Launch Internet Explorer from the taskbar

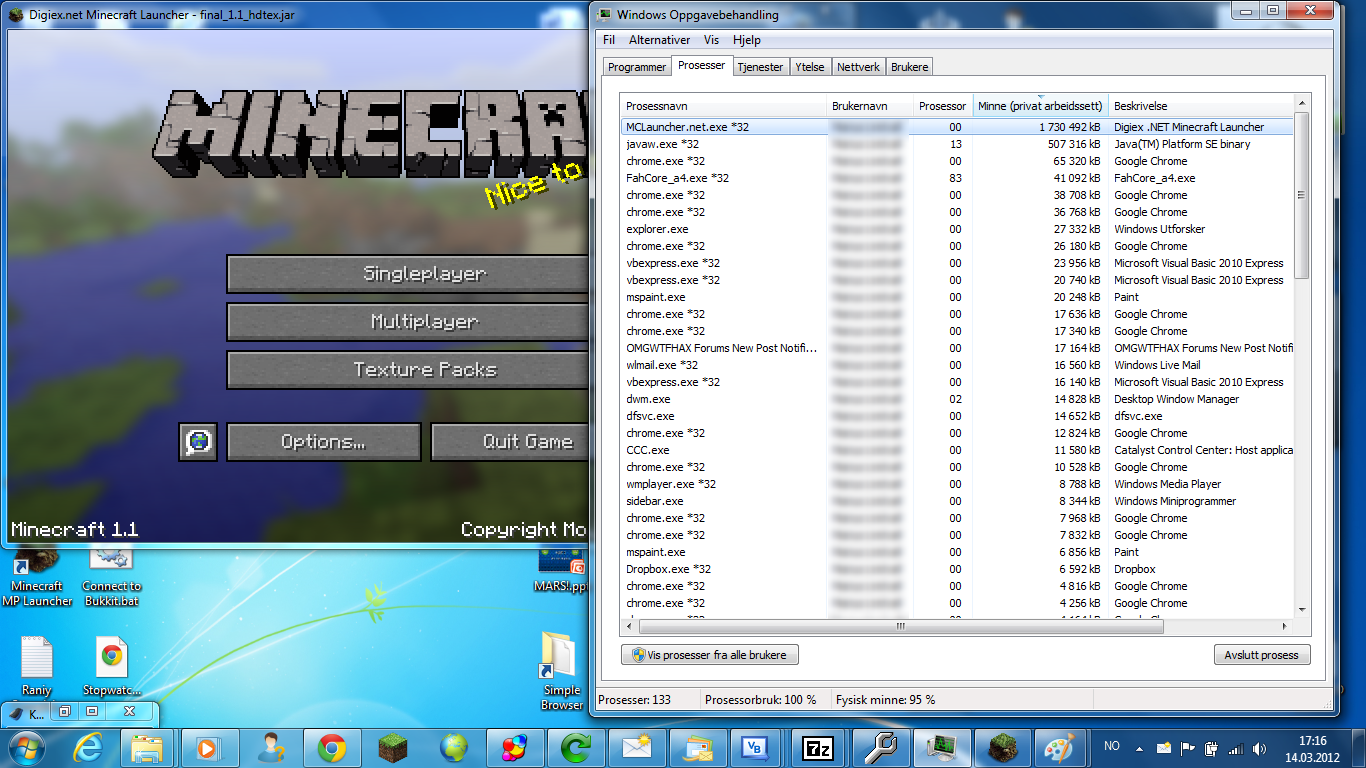(88, 747)
